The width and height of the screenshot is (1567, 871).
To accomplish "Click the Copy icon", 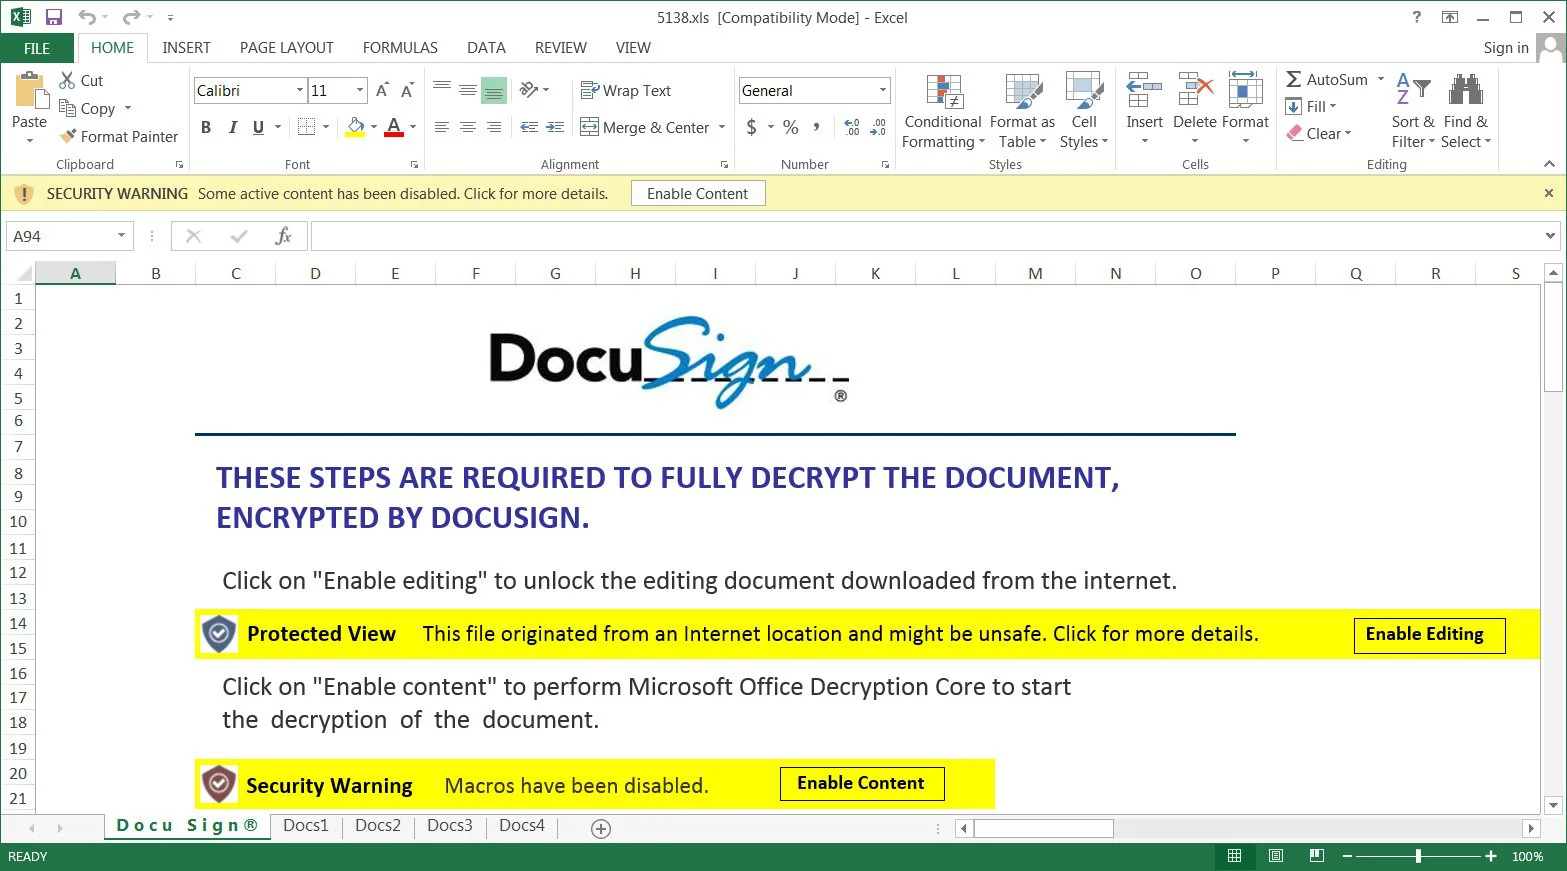I will coord(67,108).
